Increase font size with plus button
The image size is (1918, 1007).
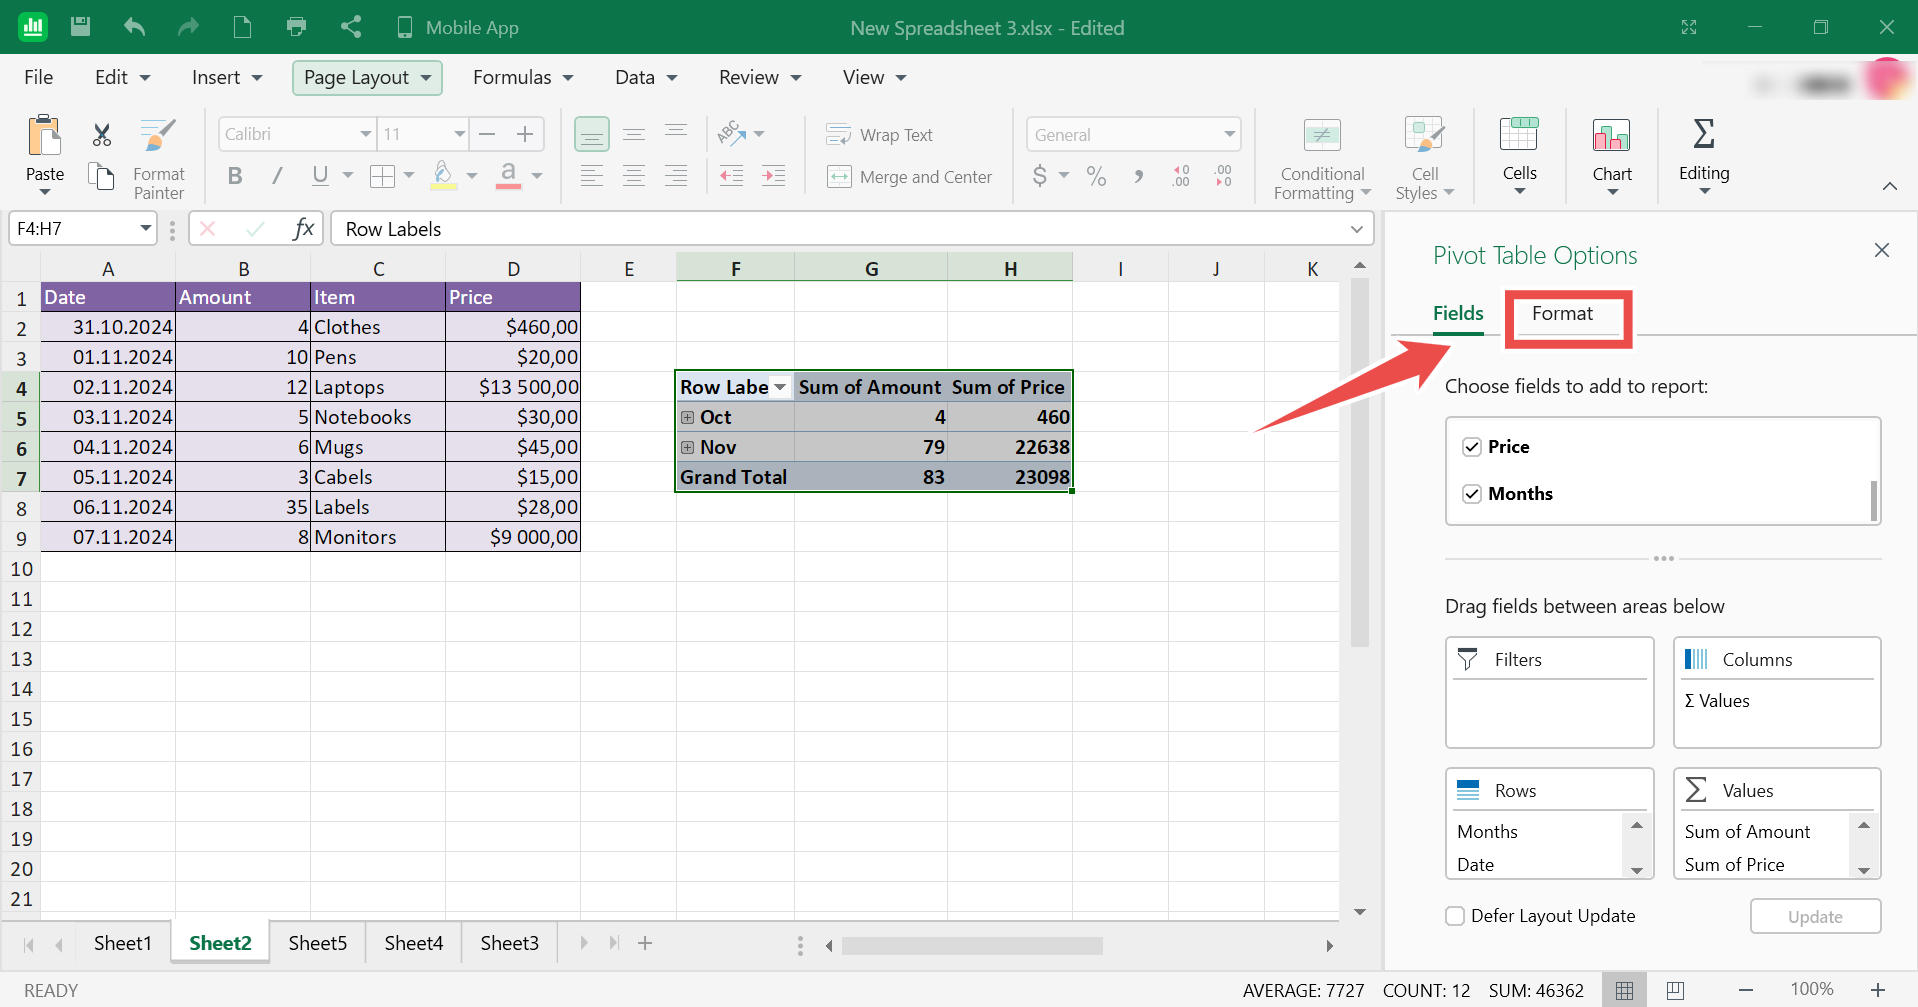coord(525,134)
